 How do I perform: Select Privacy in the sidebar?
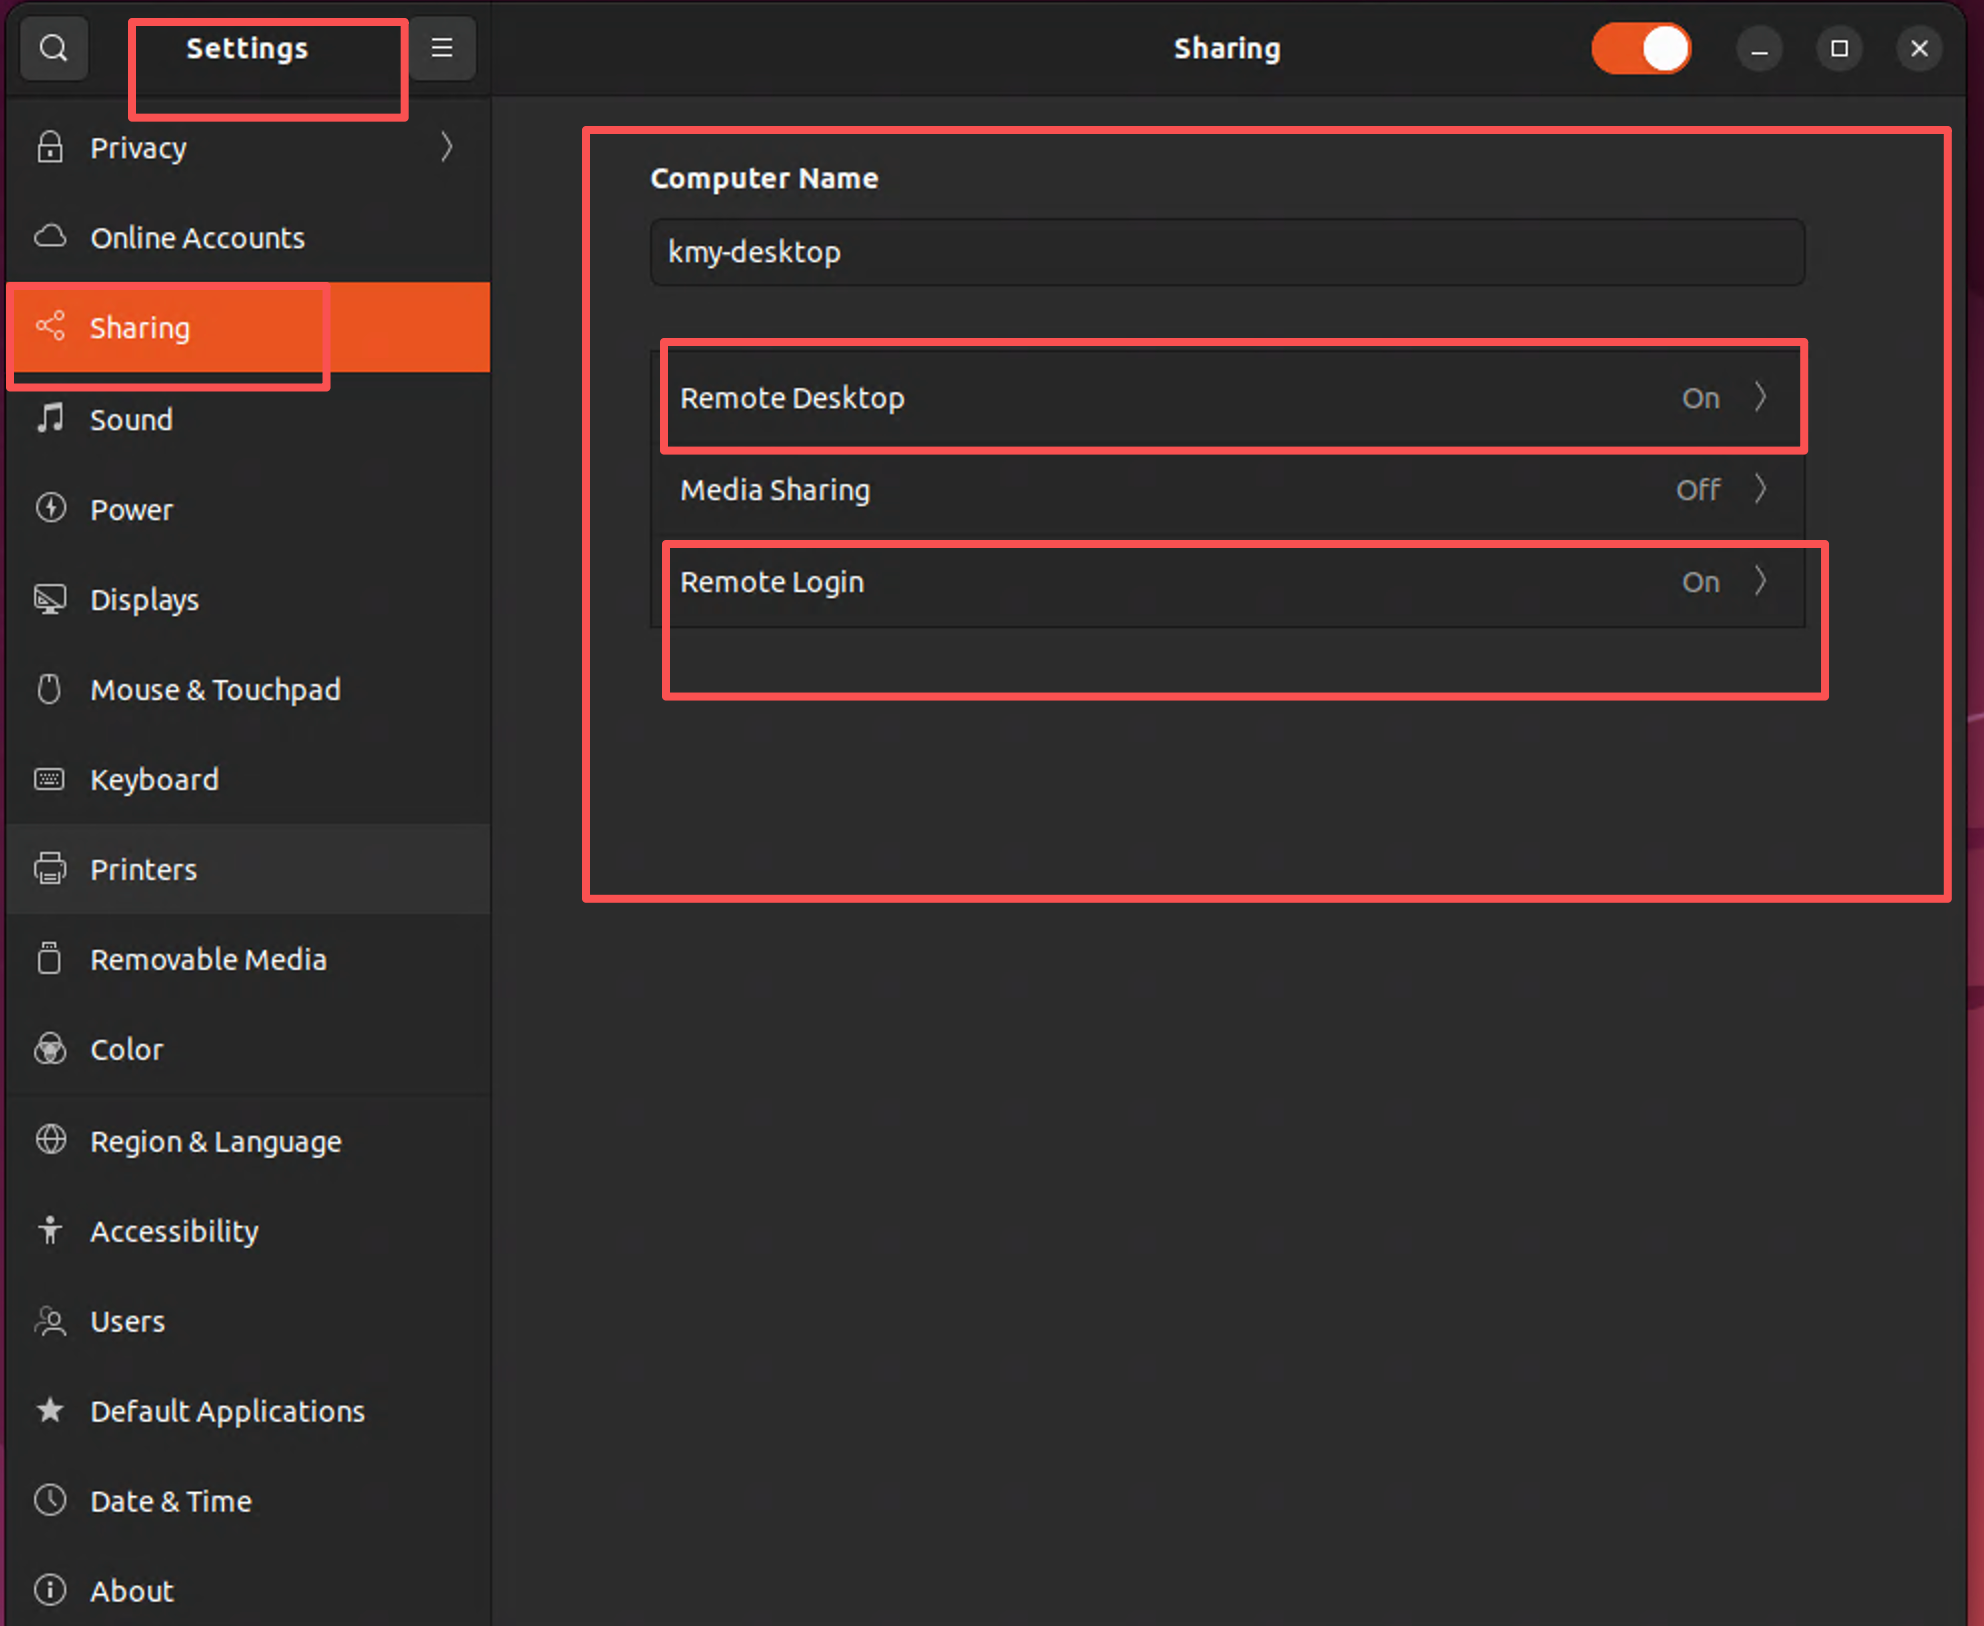[248, 147]
